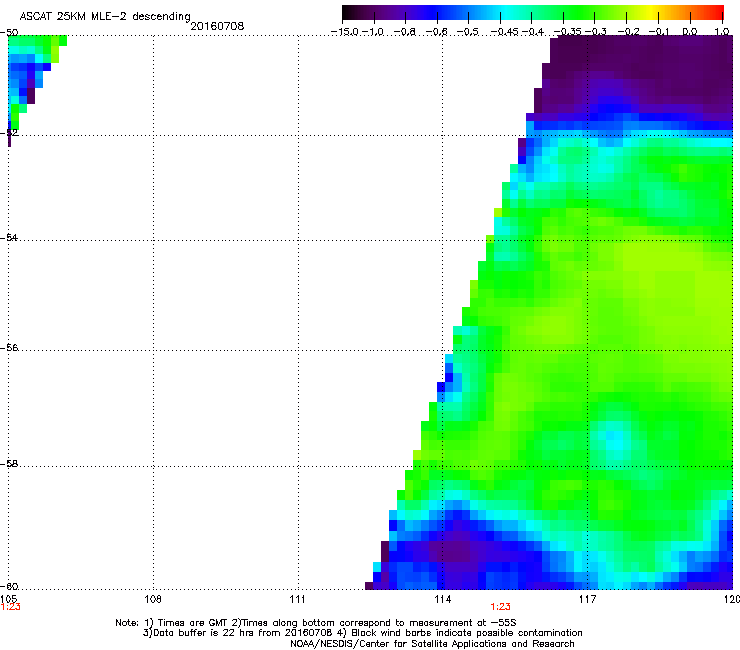Click the -0.2 label on color bar
740x650 pixels.
click(x=628, y=32)
